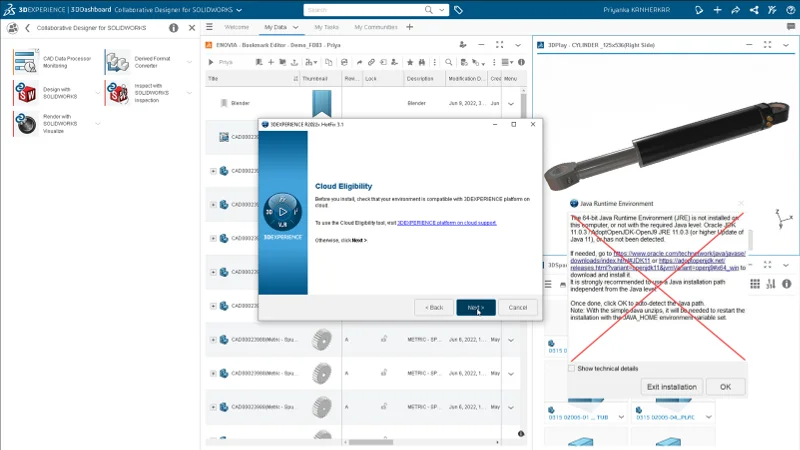The height and width of the screenshot is (450, 800).
Task: Open the tools and utilities icon in top bar
Action: 772,10
